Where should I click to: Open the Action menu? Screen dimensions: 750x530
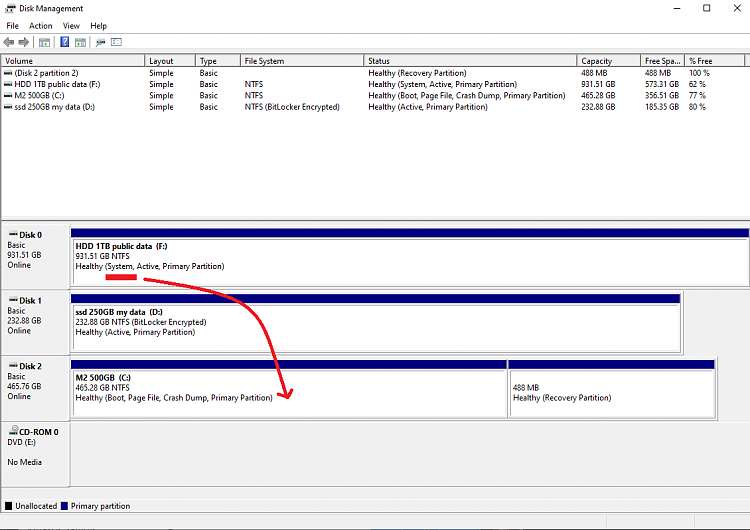click(41, 26)
